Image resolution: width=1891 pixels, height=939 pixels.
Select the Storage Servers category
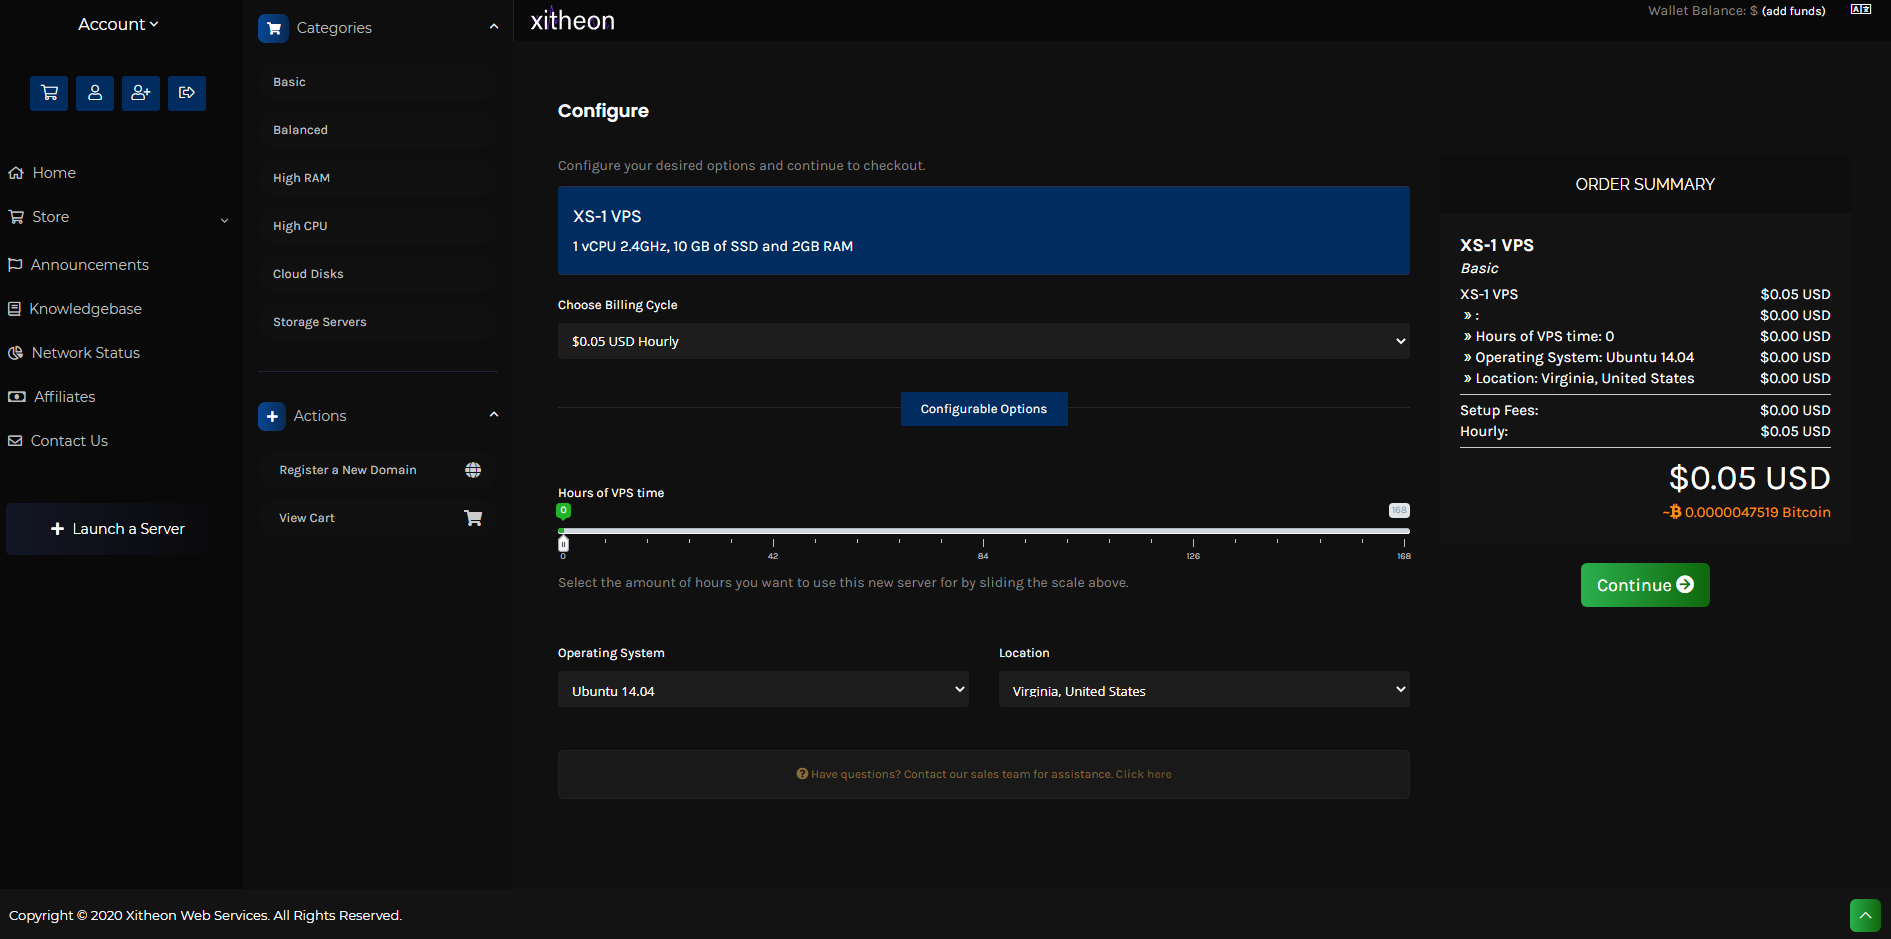click(x=378, y=322)
